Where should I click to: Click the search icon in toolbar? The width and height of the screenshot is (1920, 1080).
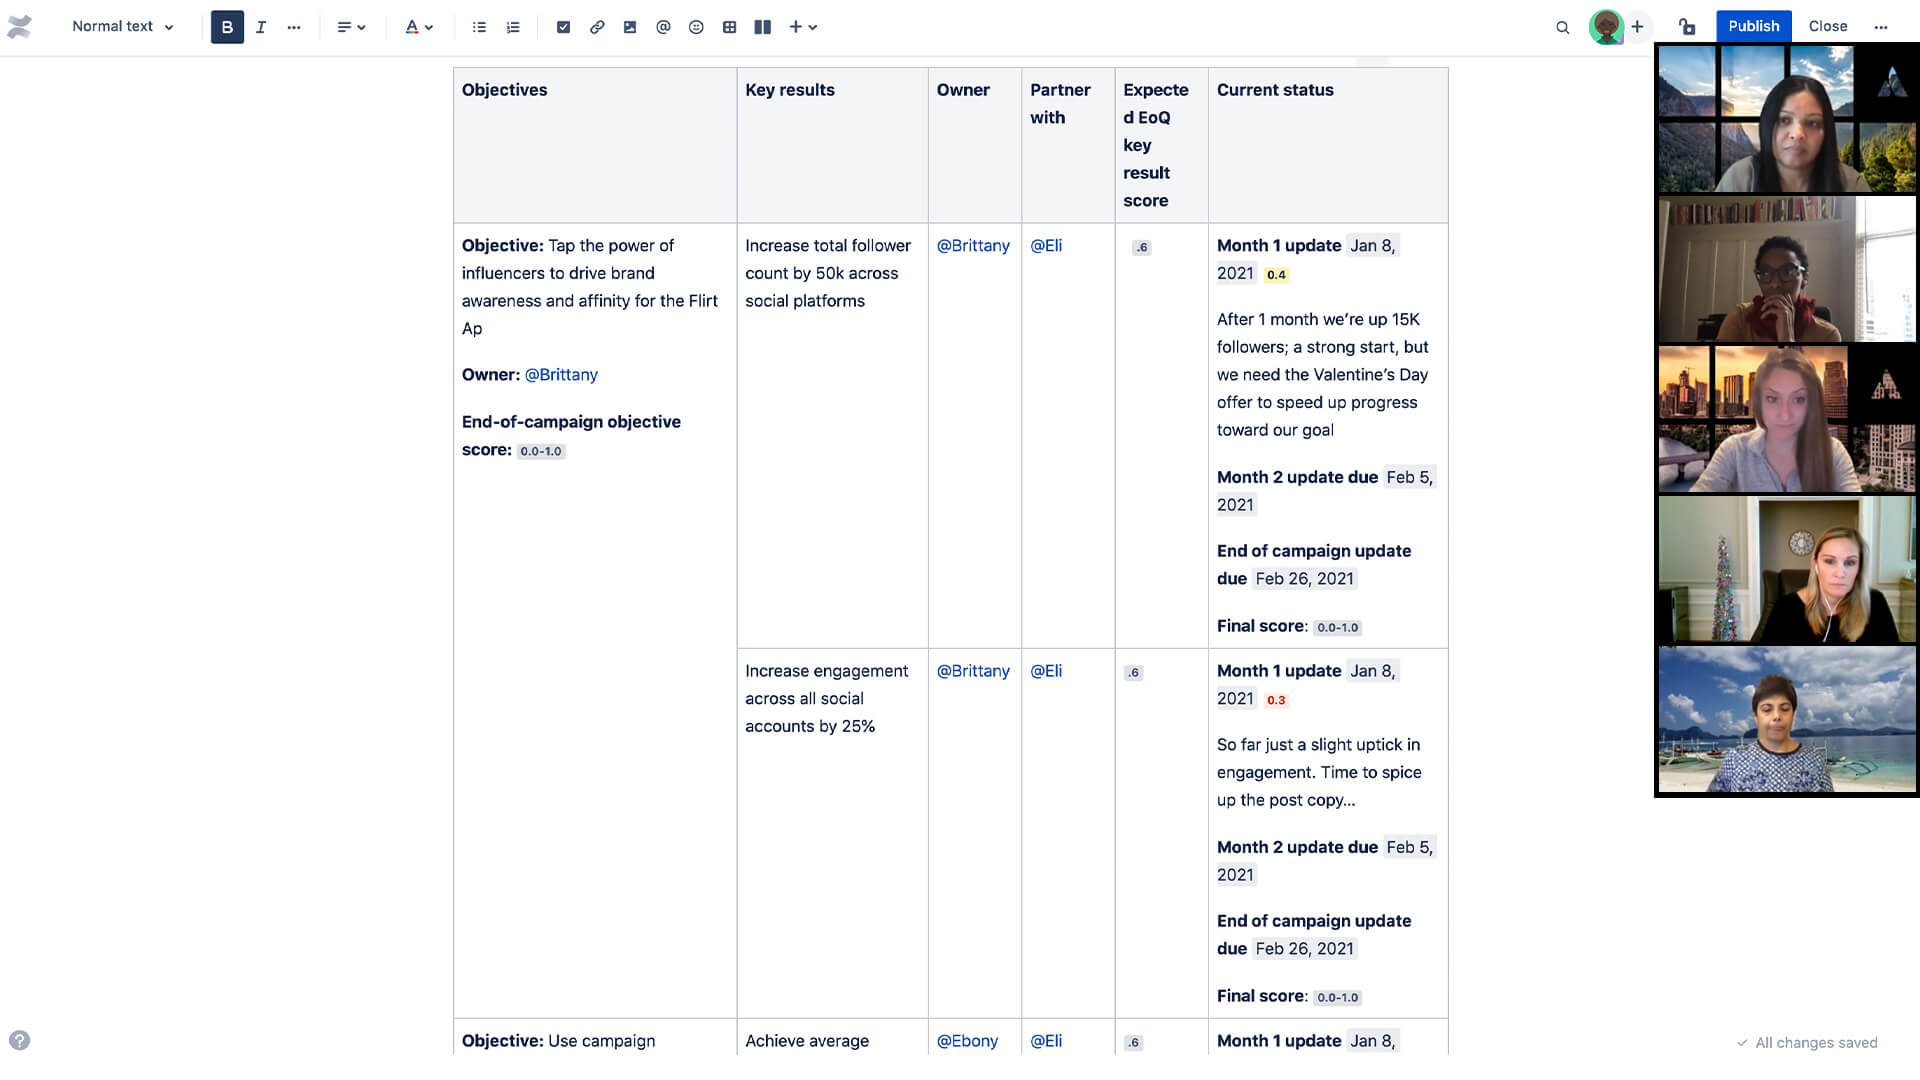click(1561, 26)
